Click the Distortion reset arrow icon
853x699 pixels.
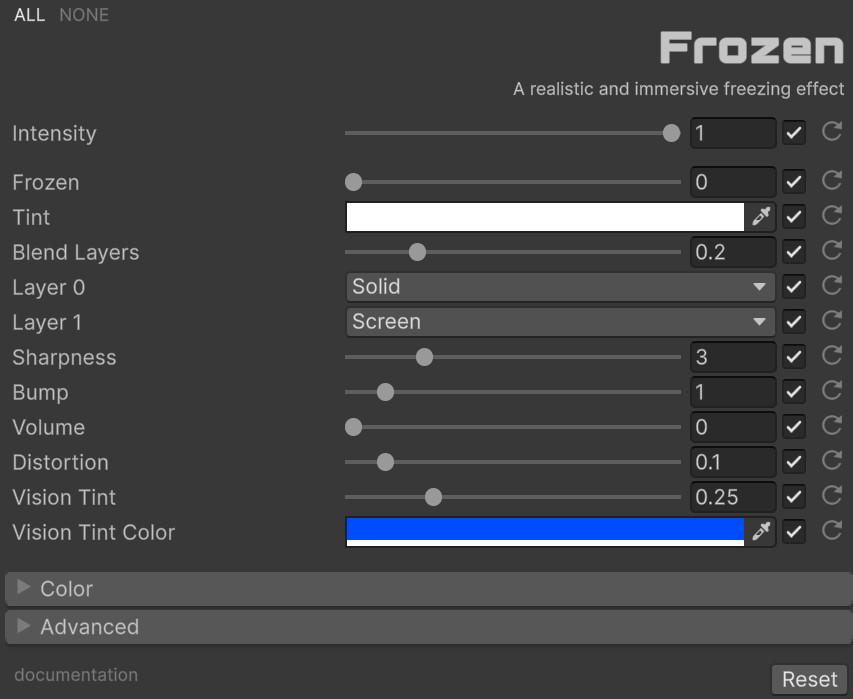click(831, 461)
